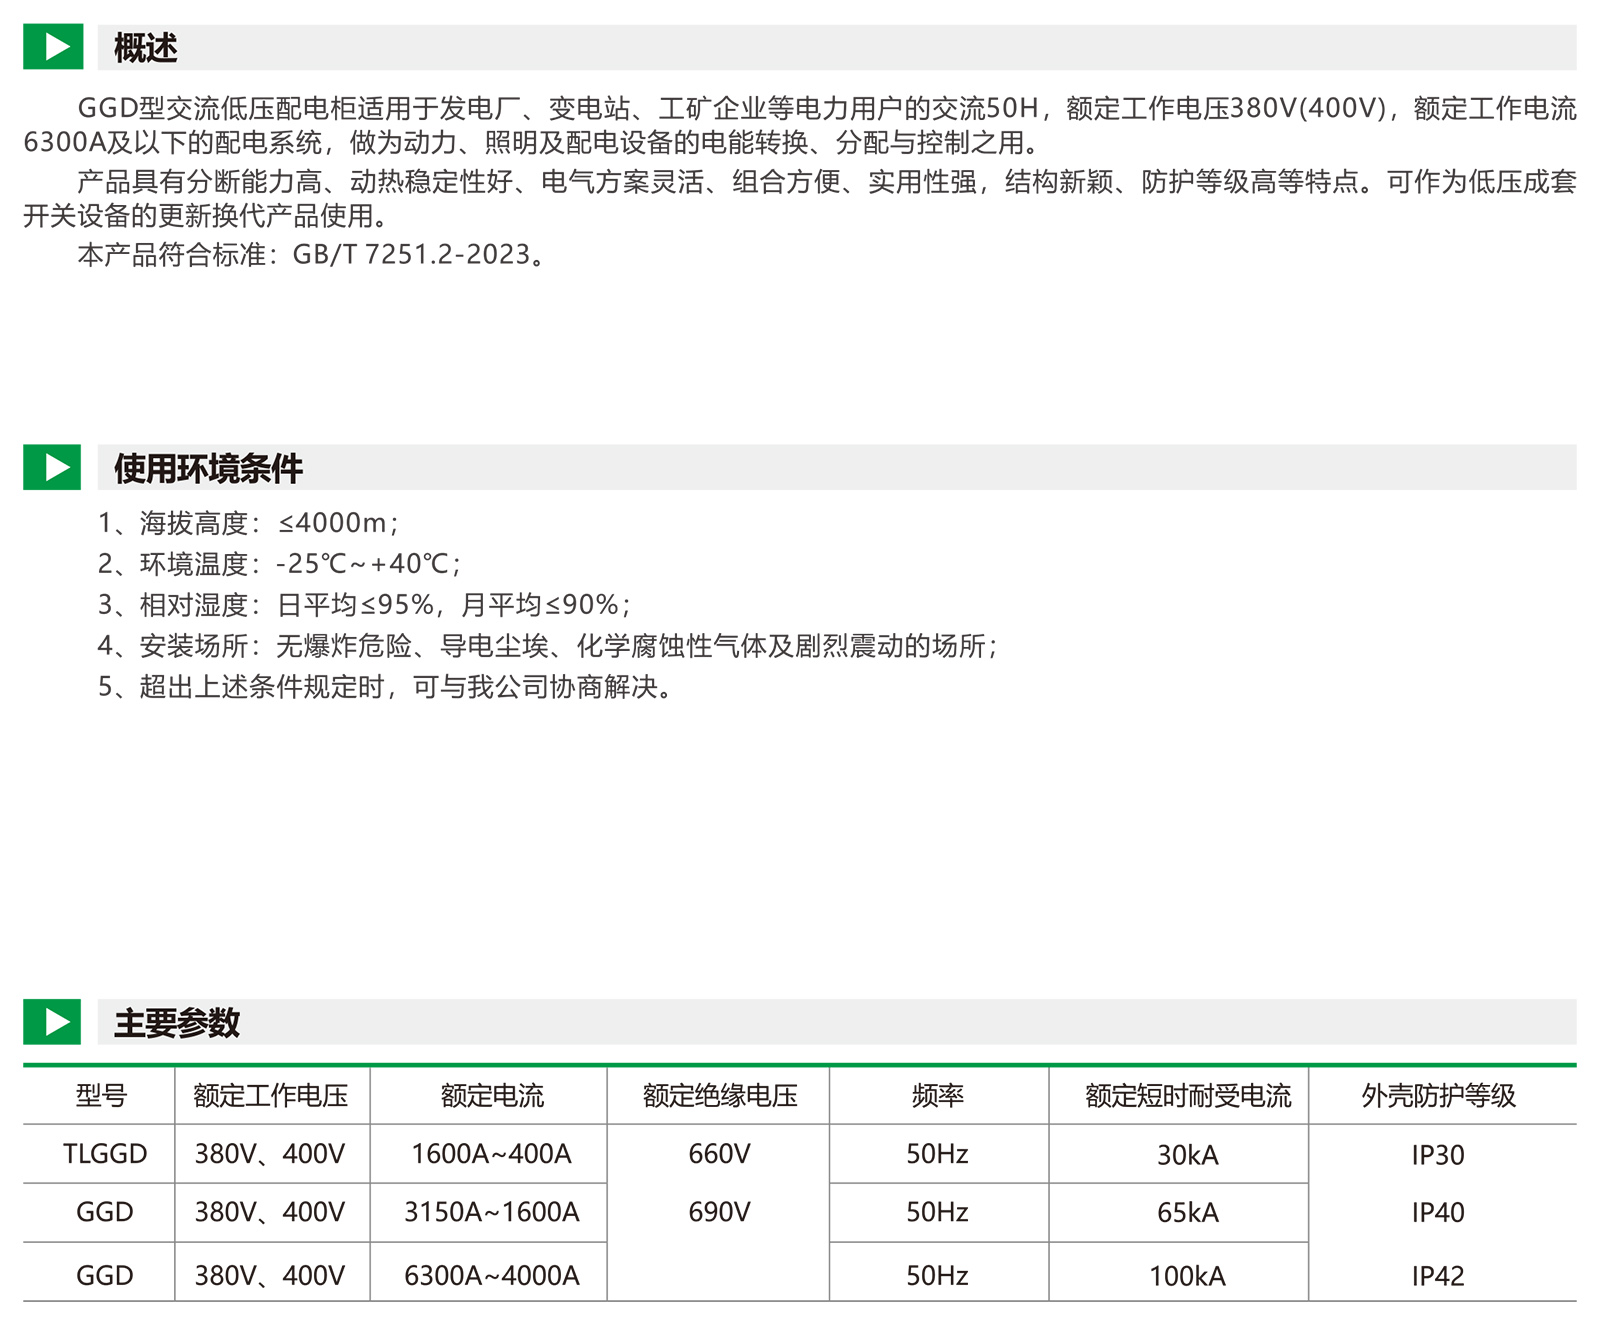
Task: Click the green arrow icon beside 使用环境条件
Action: (52, 467)
